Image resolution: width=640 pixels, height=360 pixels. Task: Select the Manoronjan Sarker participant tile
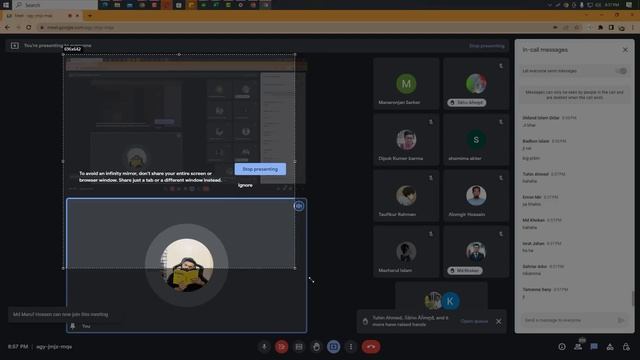point(406,84)
